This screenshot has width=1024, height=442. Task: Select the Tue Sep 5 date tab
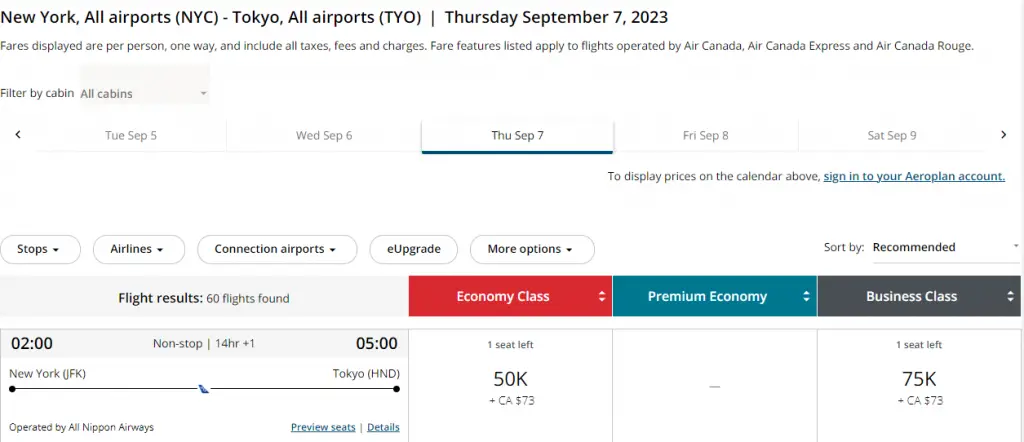click(x=131, y=136)
